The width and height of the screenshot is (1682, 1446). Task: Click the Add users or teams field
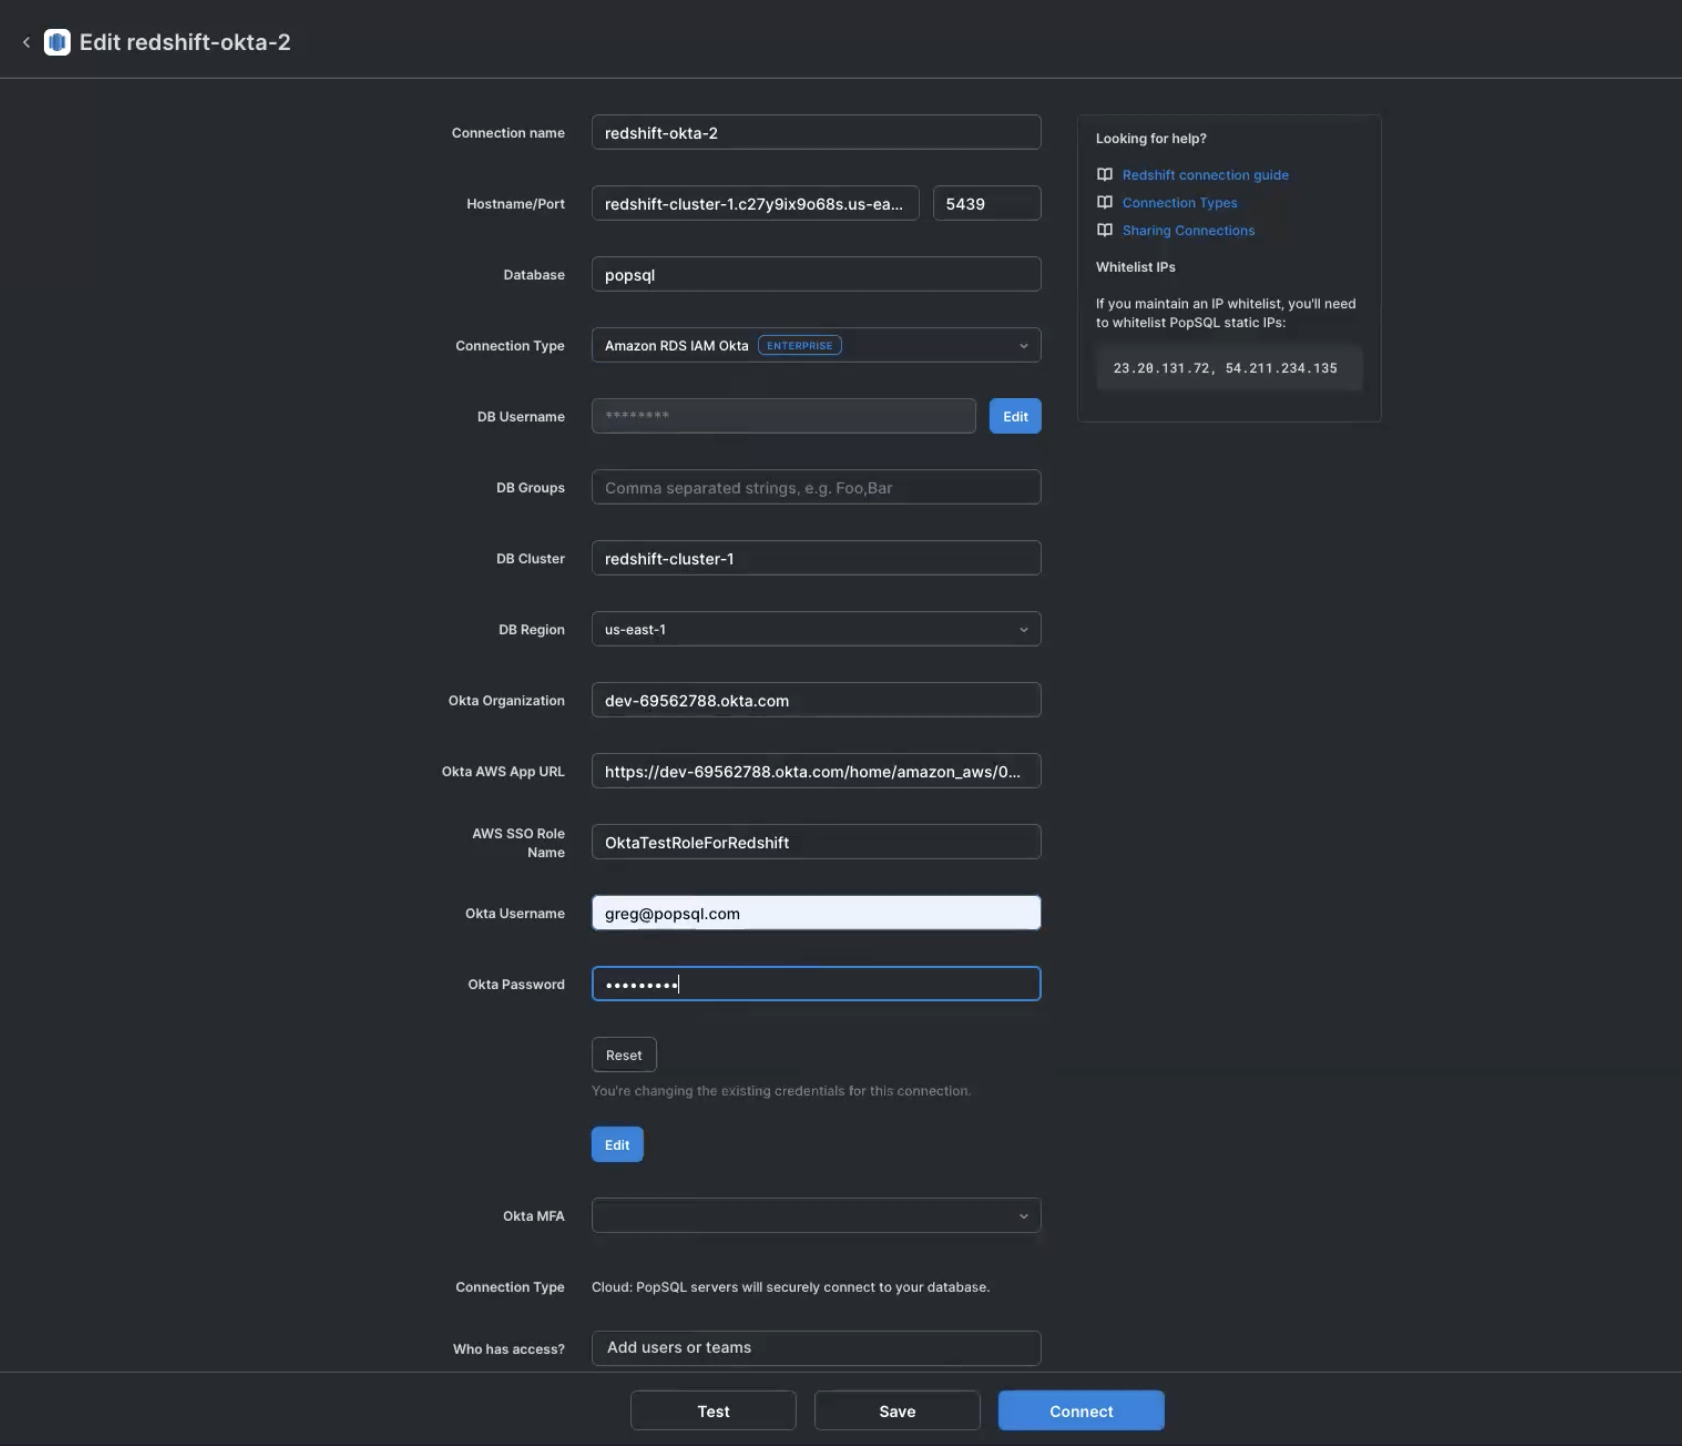point(816,1348)
